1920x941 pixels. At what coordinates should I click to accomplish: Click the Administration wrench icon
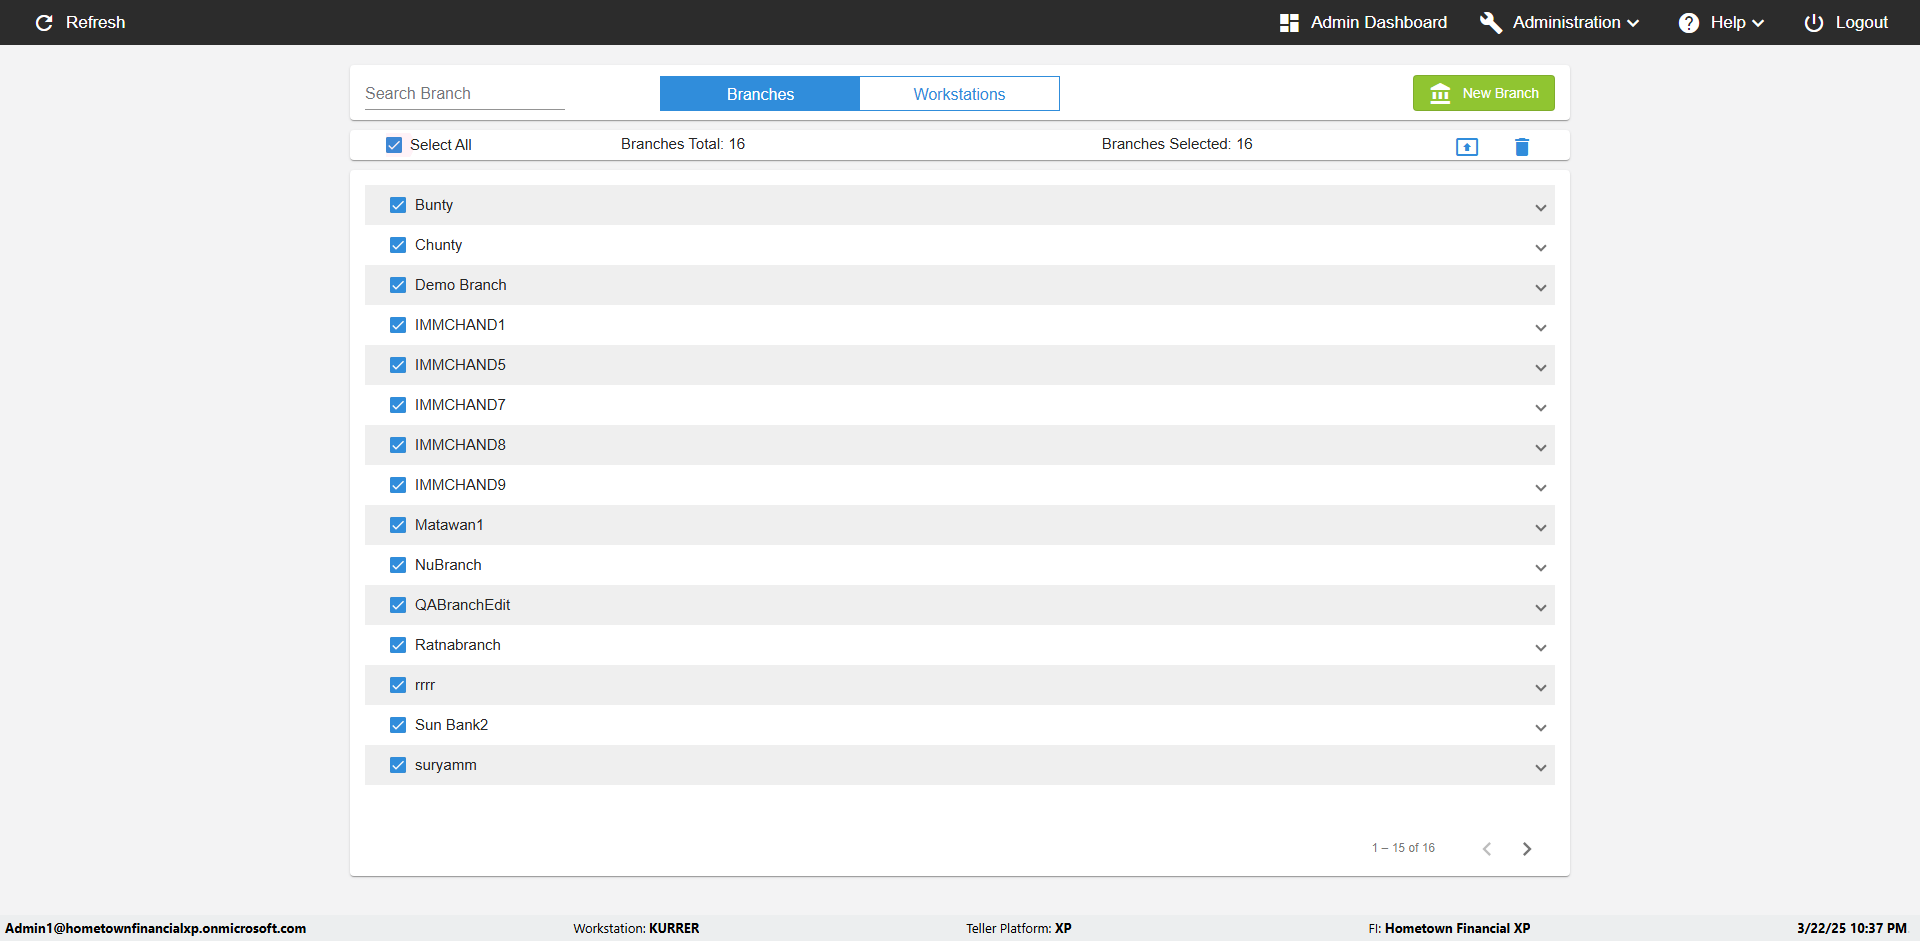coord(1491,22)
